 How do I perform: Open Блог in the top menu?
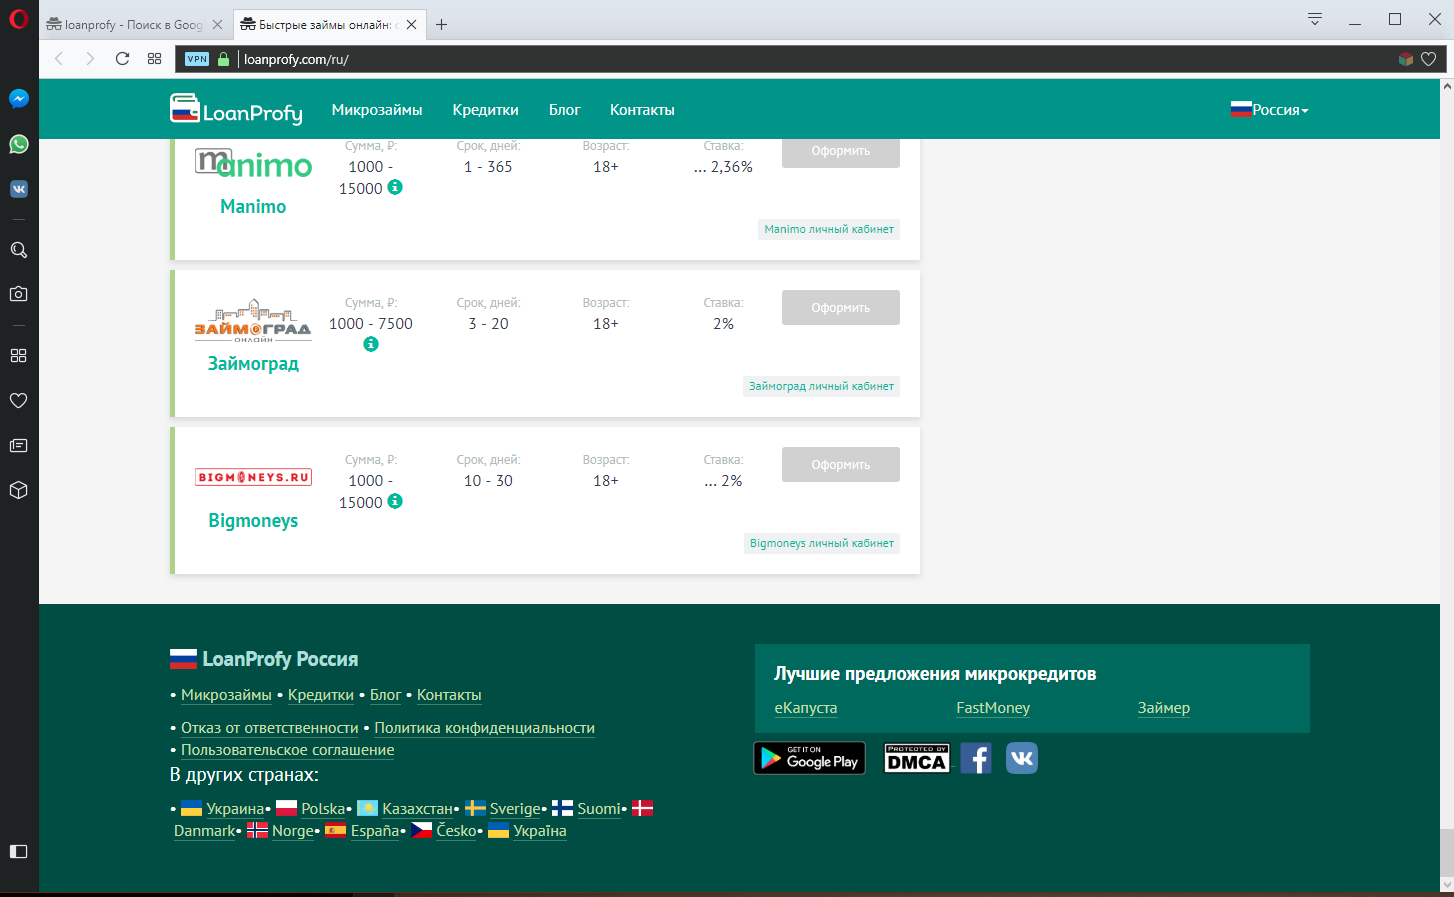click(564, 110)
